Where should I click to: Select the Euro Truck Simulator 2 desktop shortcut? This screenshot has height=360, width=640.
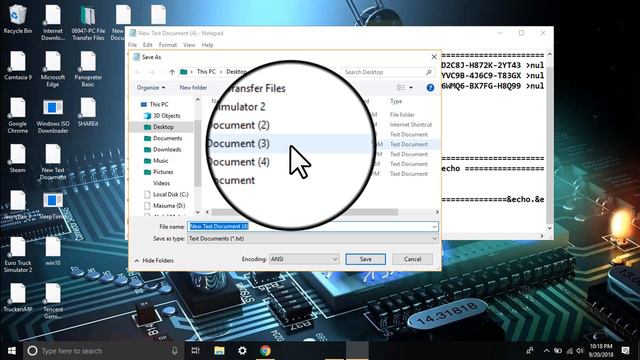coord(18,255)
